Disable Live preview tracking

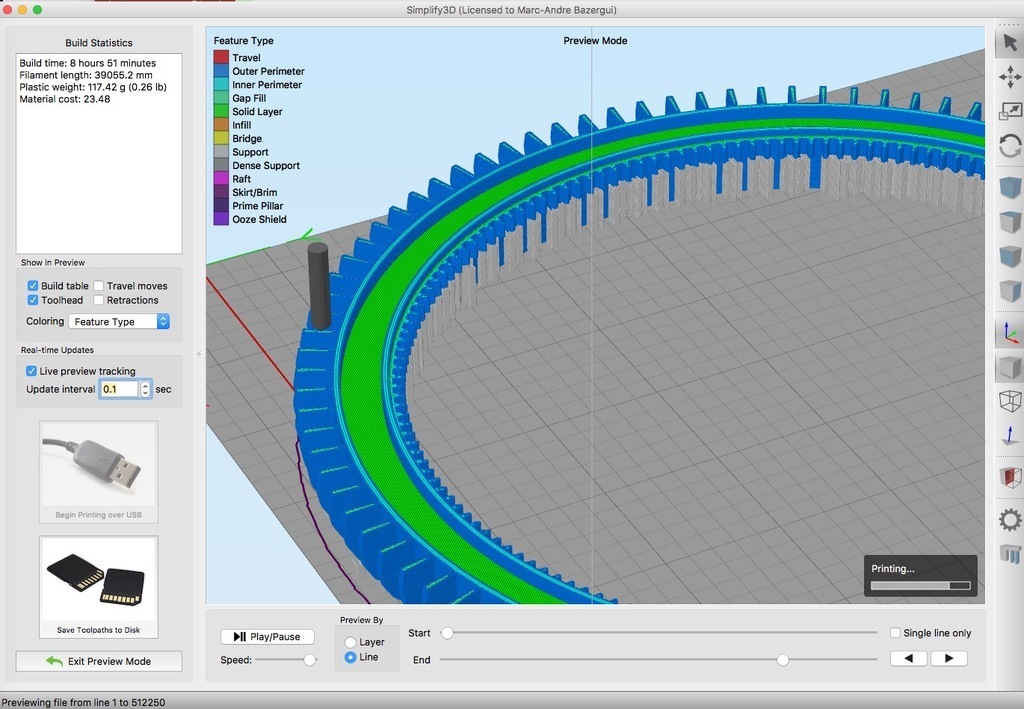(x=31, y=371)
